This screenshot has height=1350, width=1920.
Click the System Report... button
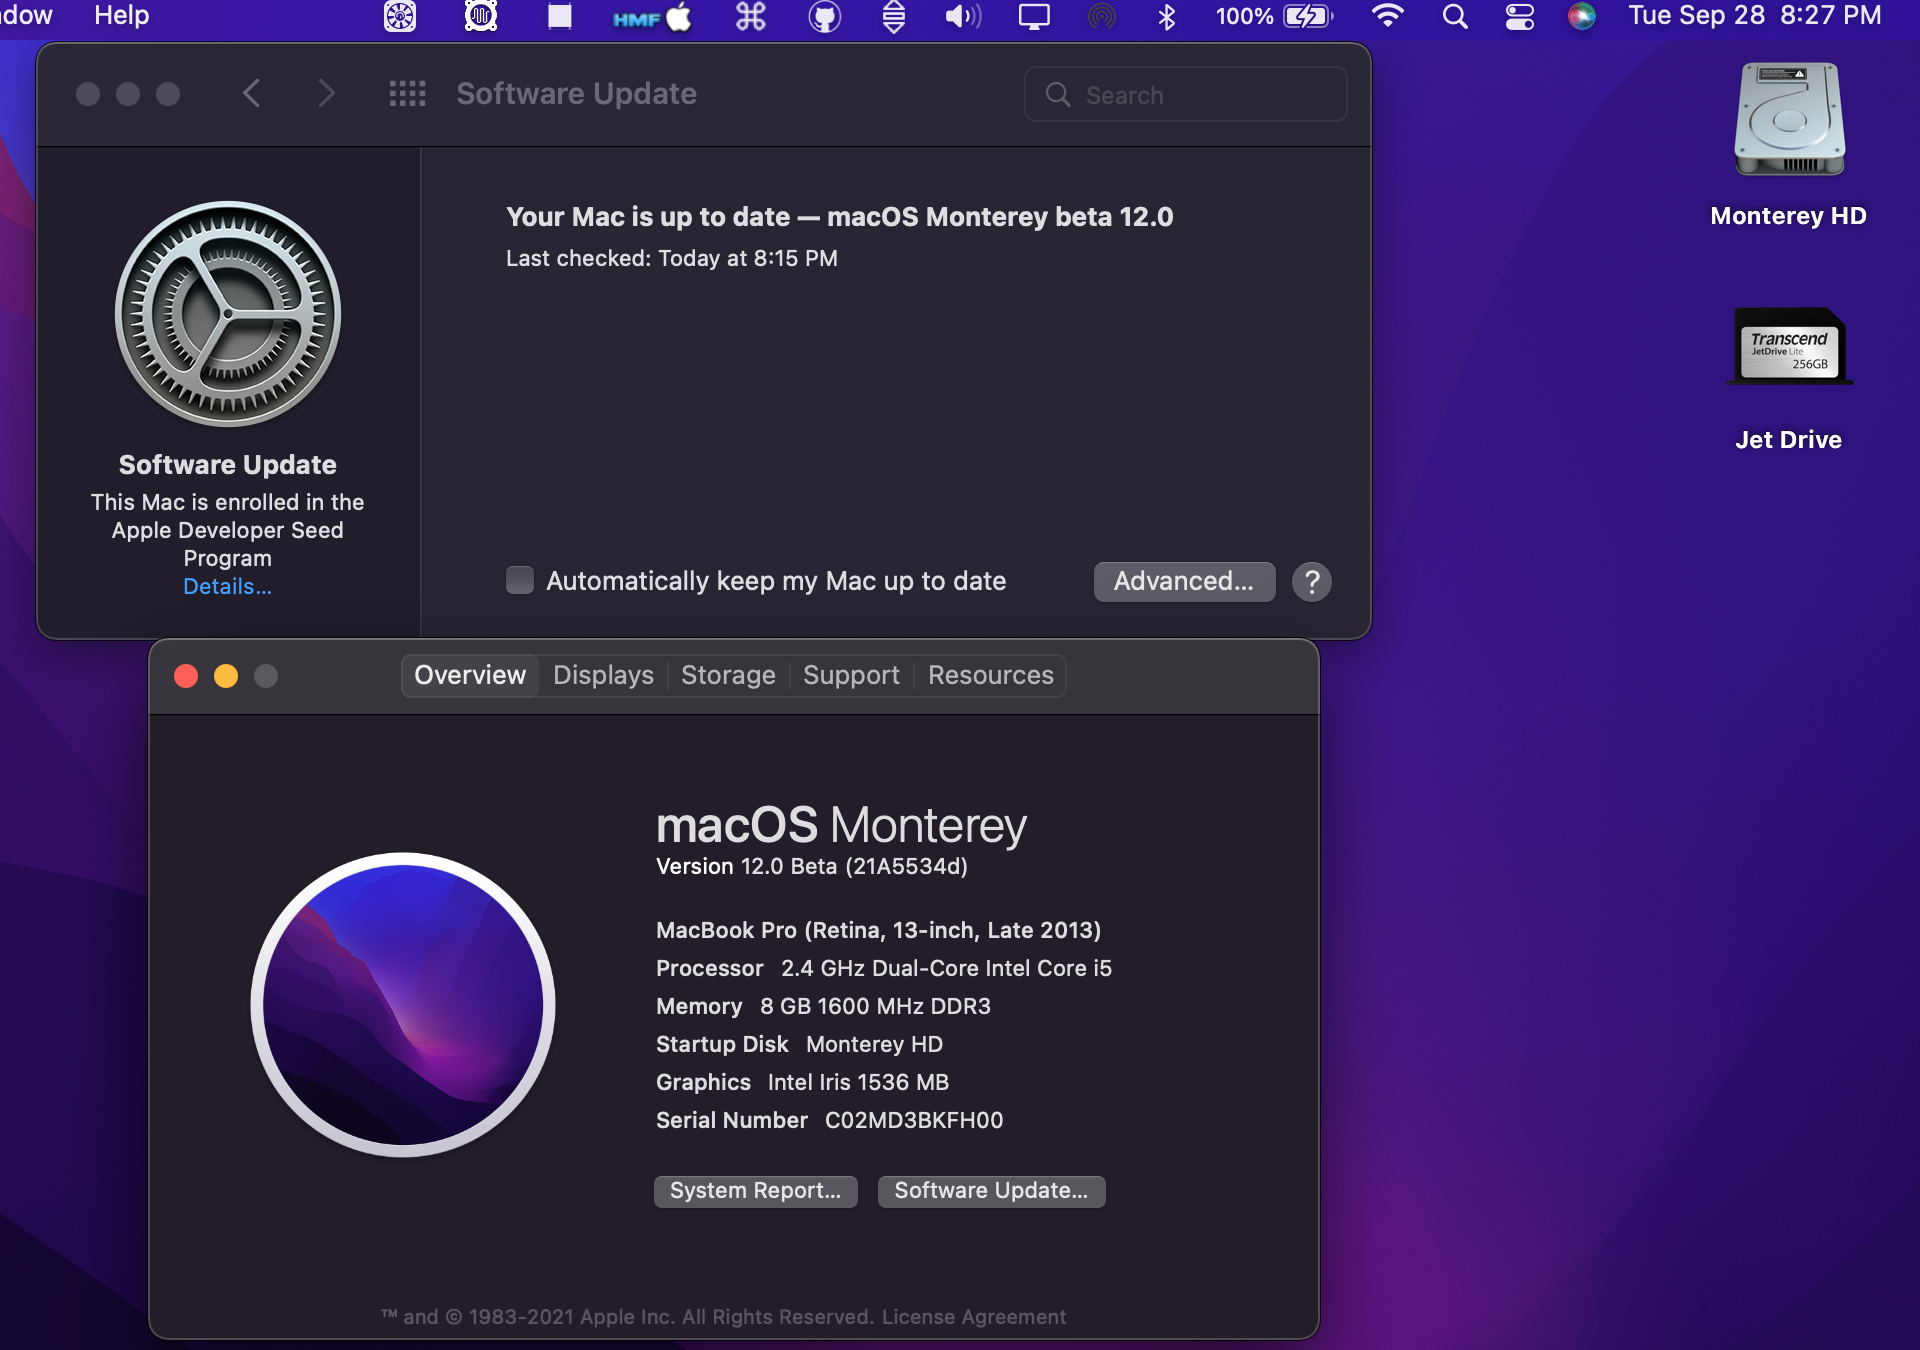click(x=755, y=1191)
